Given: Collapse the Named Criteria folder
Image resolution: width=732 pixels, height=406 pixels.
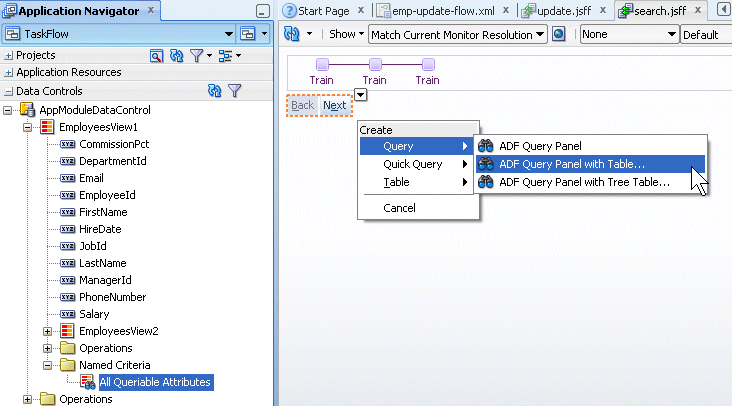Looking at the screenshot, I should [x=47, y=365].
